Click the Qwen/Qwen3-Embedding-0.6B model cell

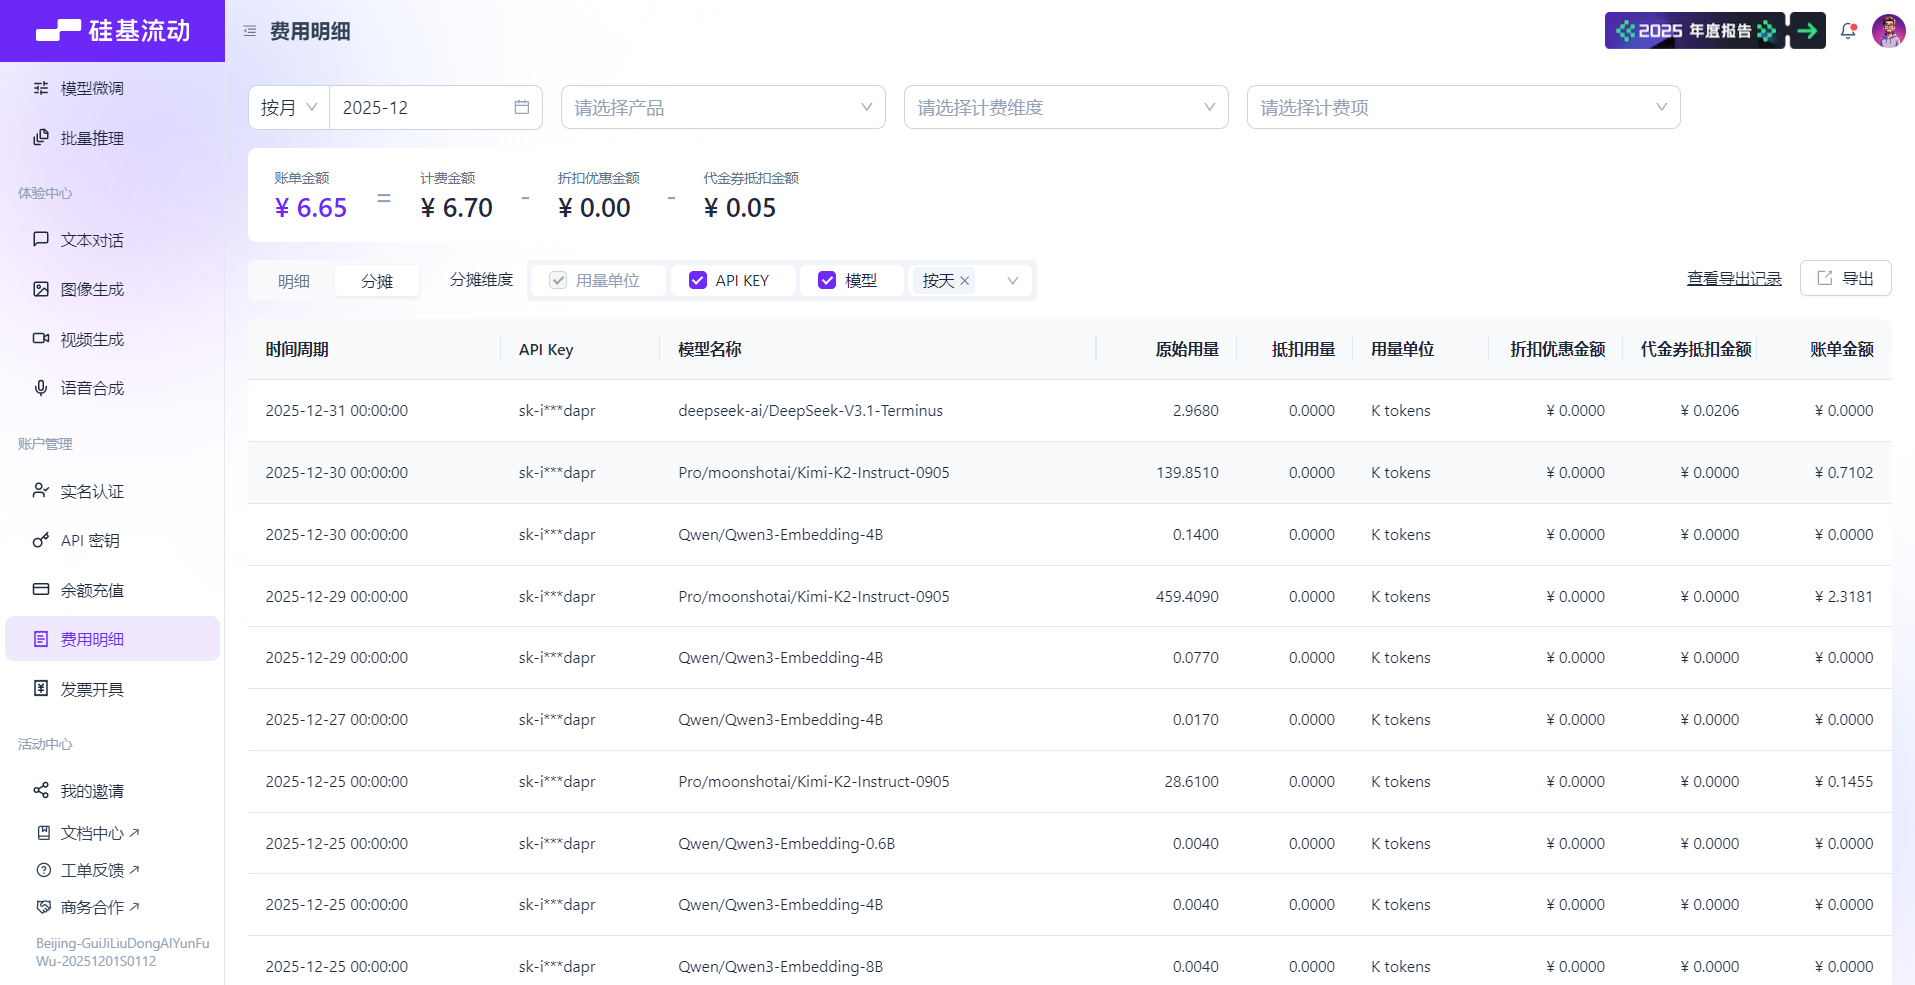786,843
